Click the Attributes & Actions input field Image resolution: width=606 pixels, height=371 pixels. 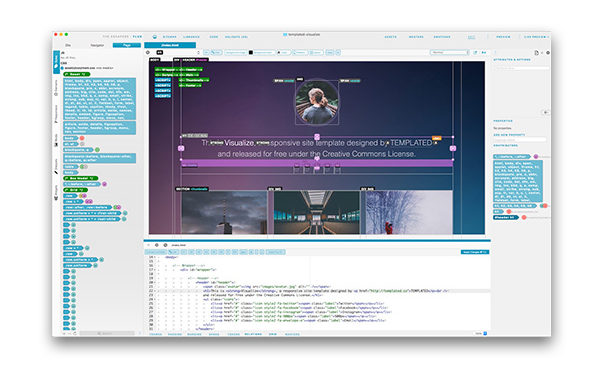[x=521, y=68]
